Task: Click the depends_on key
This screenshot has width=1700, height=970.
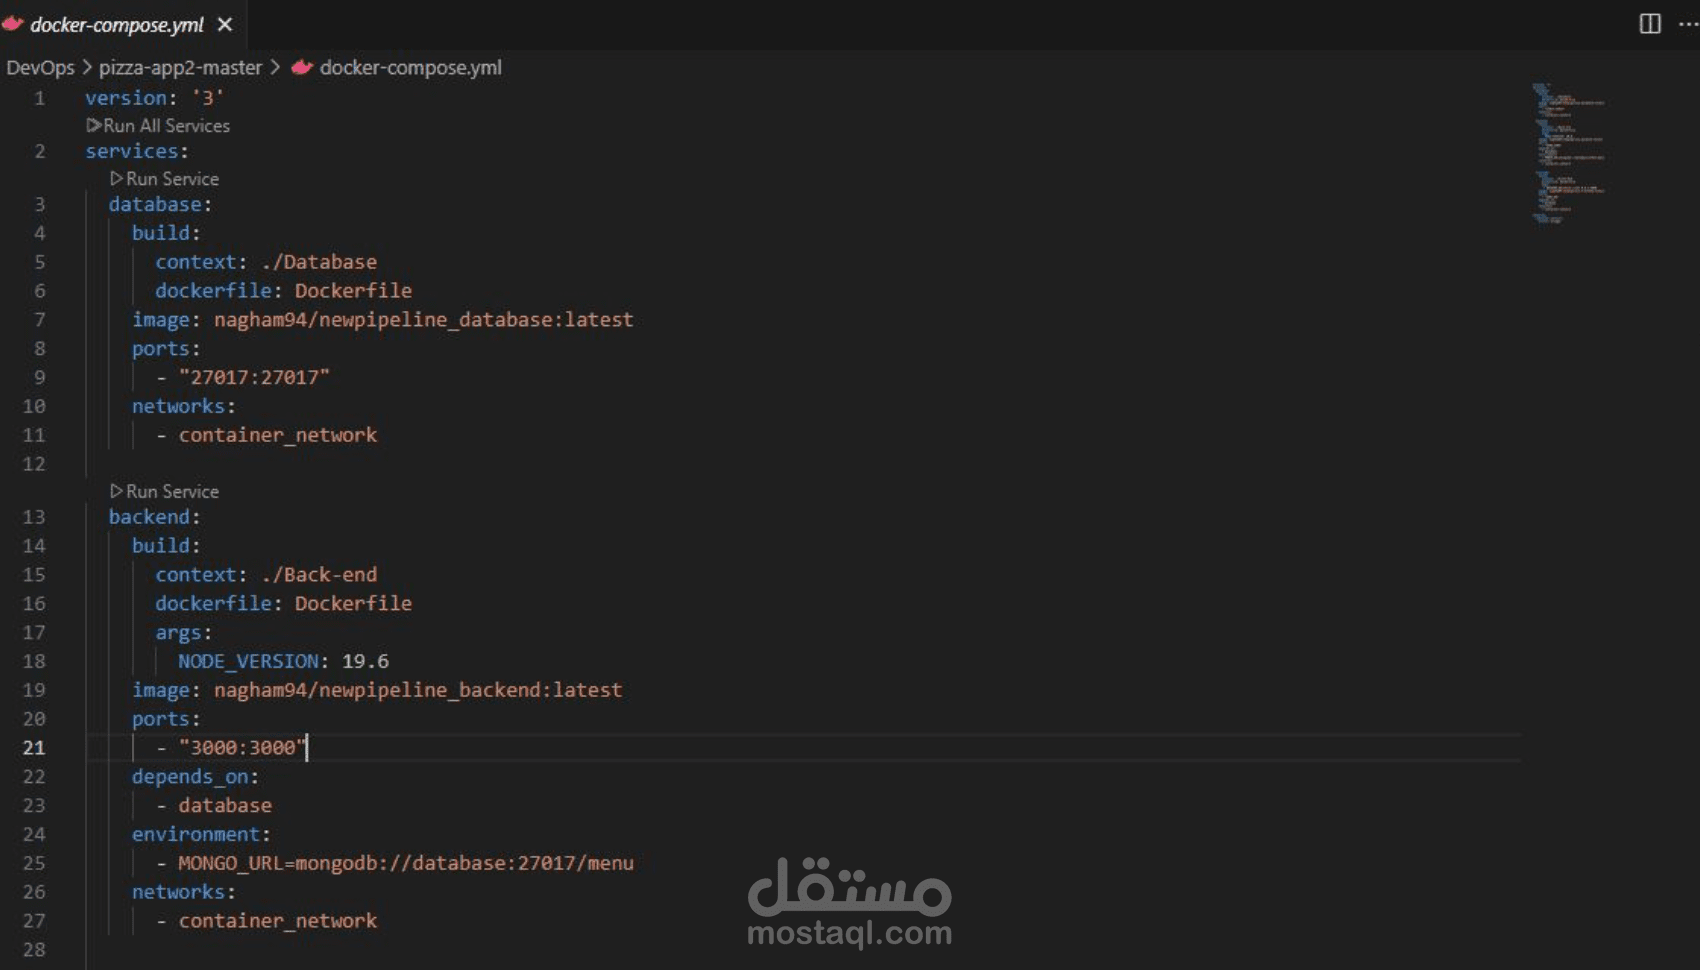Action: [x=190, y=777]
